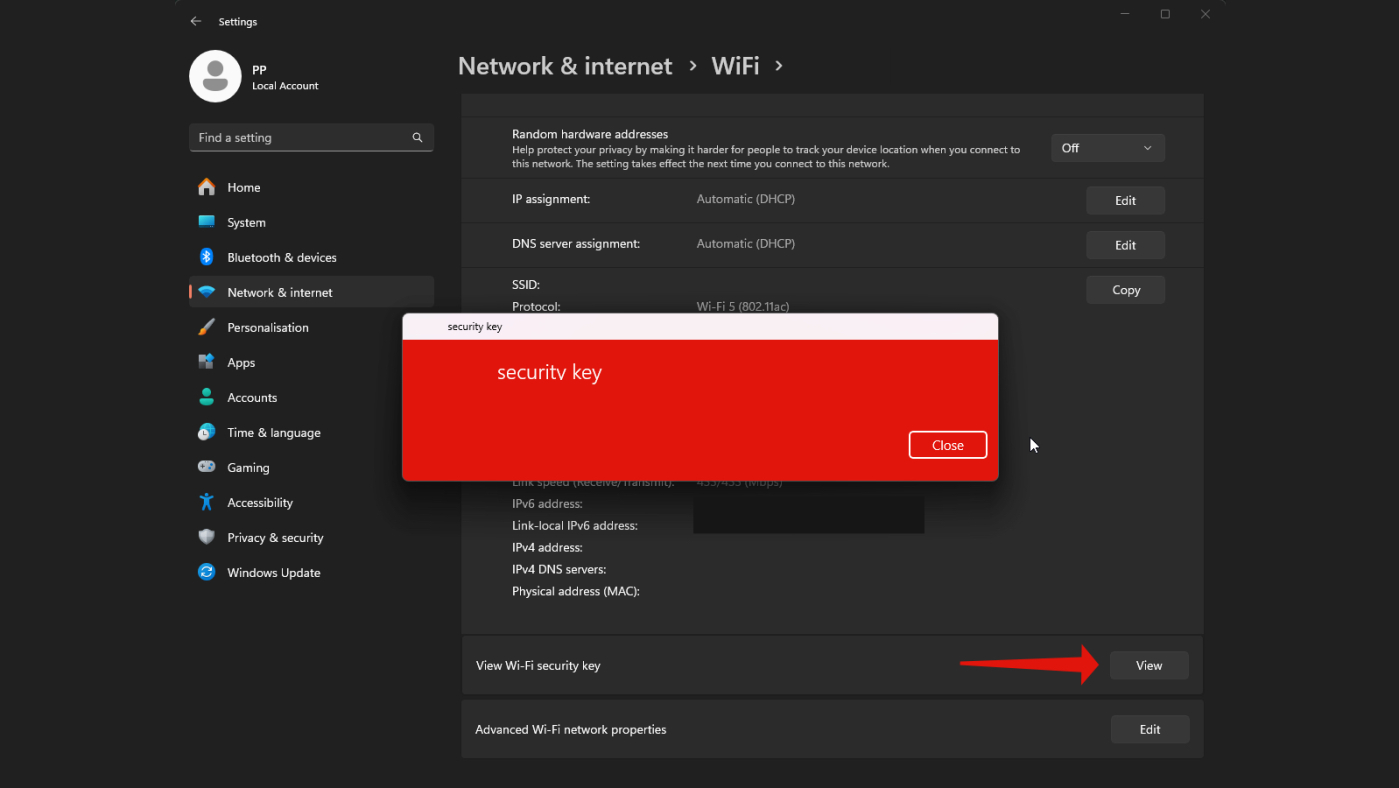Open Time & language settings icon

208,432
